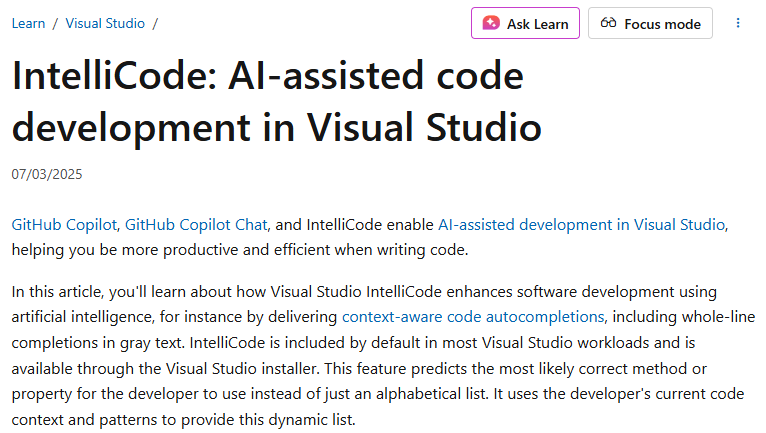The width and height of the screenshot is (766, 433).
Task: Click the 07/03/2025 publication date
Action: (47, 174)
